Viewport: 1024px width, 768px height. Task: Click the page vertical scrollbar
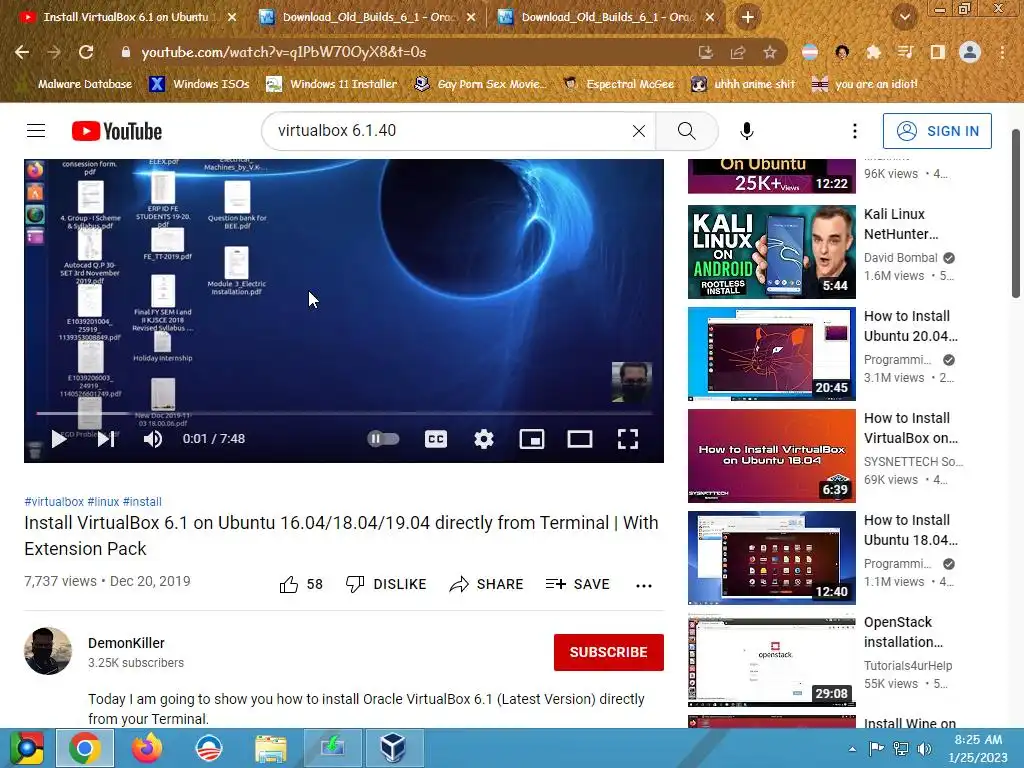click(x=1016, y=213)
